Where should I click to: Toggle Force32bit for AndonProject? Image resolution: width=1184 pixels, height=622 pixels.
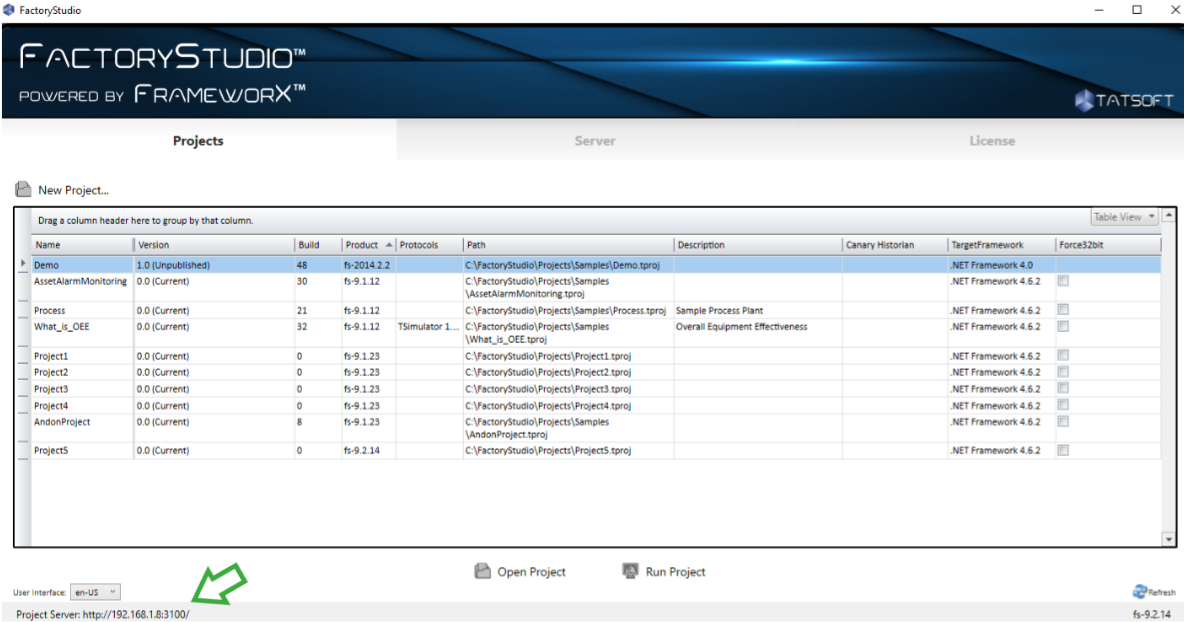(1063, 421)
